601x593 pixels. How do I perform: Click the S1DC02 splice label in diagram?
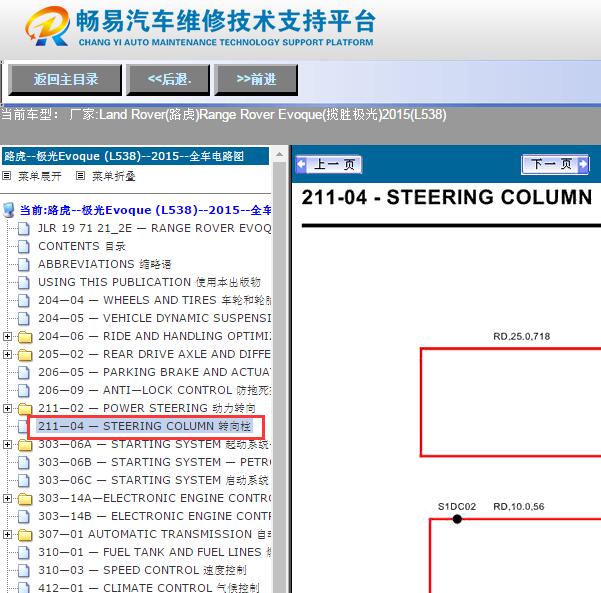456,506
